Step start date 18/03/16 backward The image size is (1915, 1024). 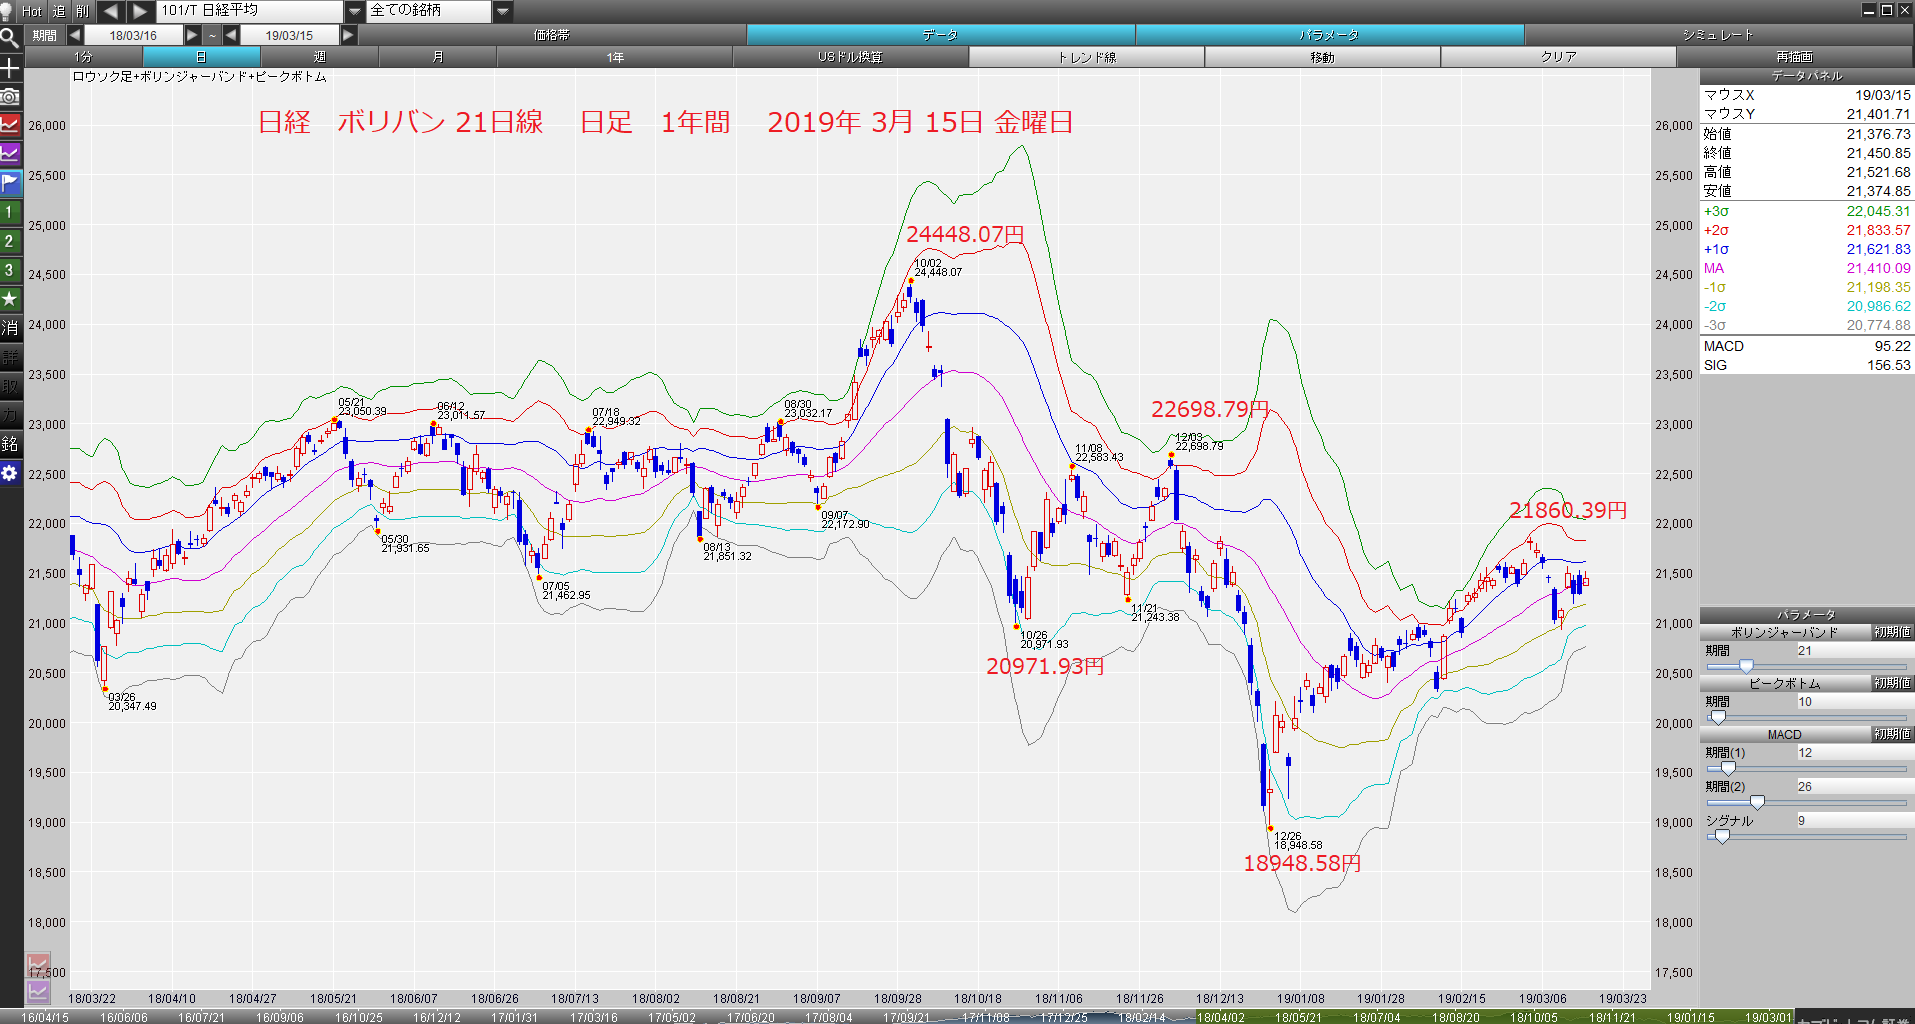click(75, 35)
